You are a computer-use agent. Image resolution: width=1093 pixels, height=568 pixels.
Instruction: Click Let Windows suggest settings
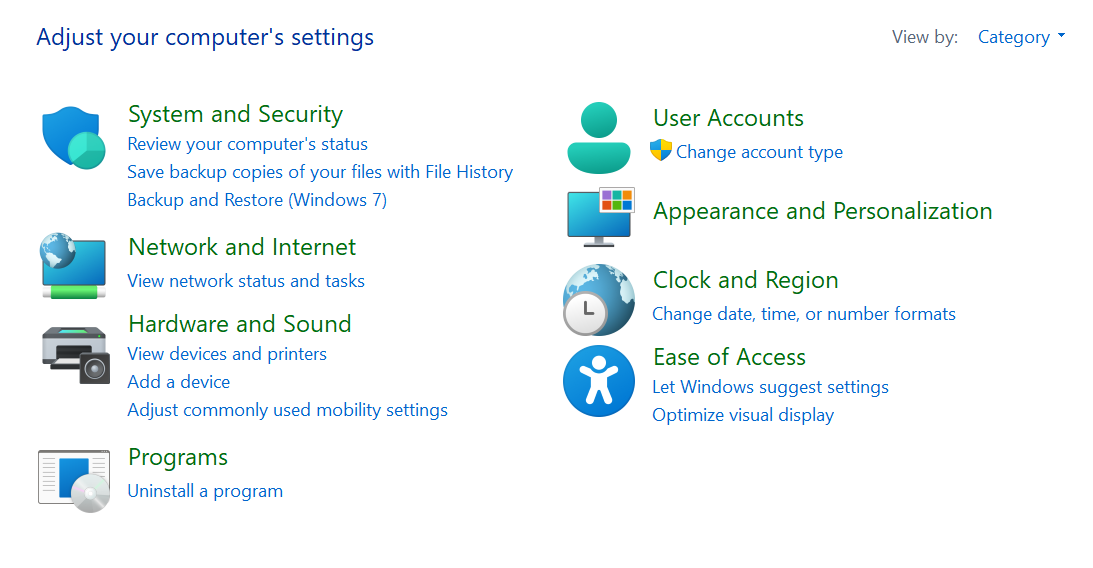[x=770, y=387]
